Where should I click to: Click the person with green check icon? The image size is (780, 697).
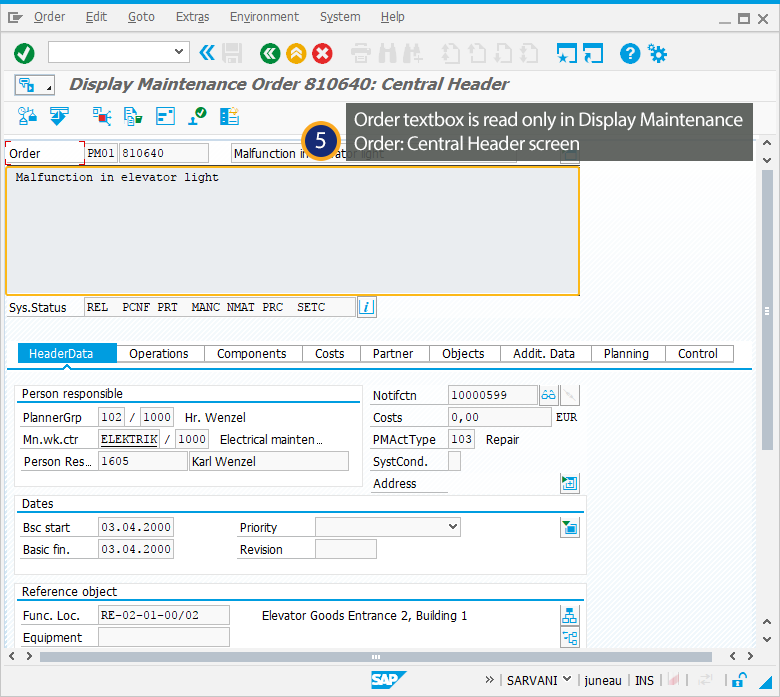197,116
